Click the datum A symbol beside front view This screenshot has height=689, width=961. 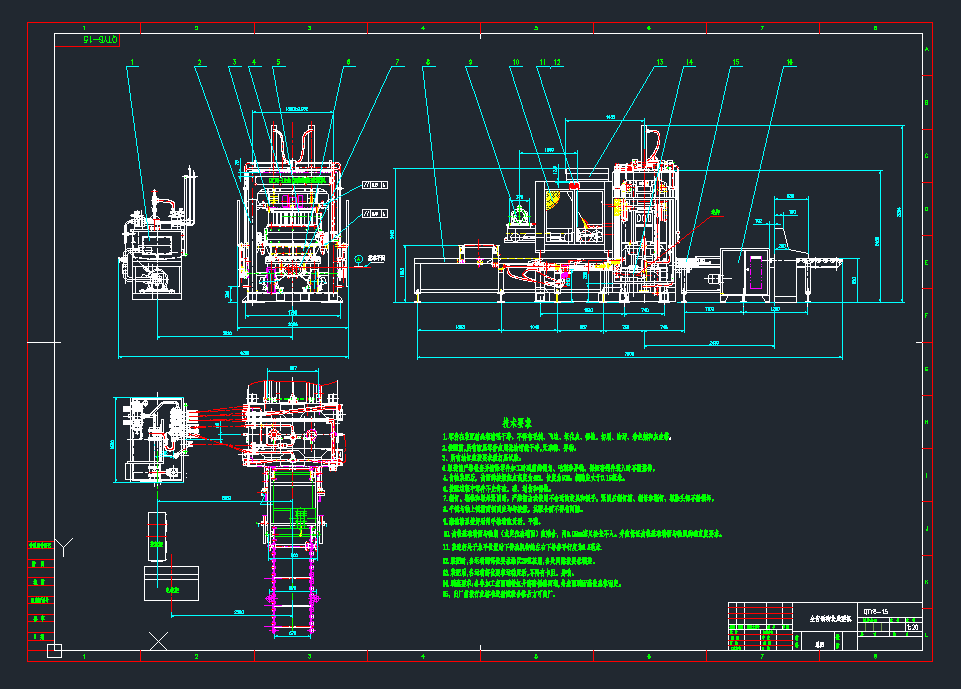tap(359, 258)
